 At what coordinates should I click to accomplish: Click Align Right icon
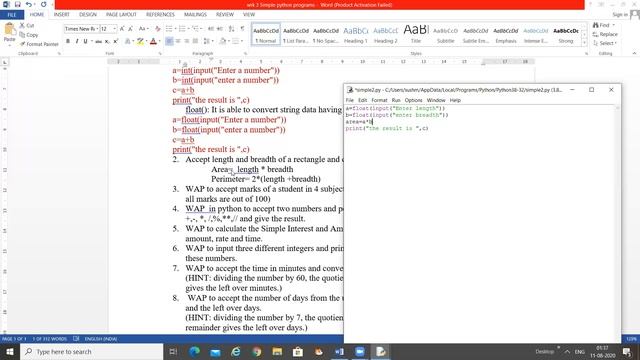point(187,41)
